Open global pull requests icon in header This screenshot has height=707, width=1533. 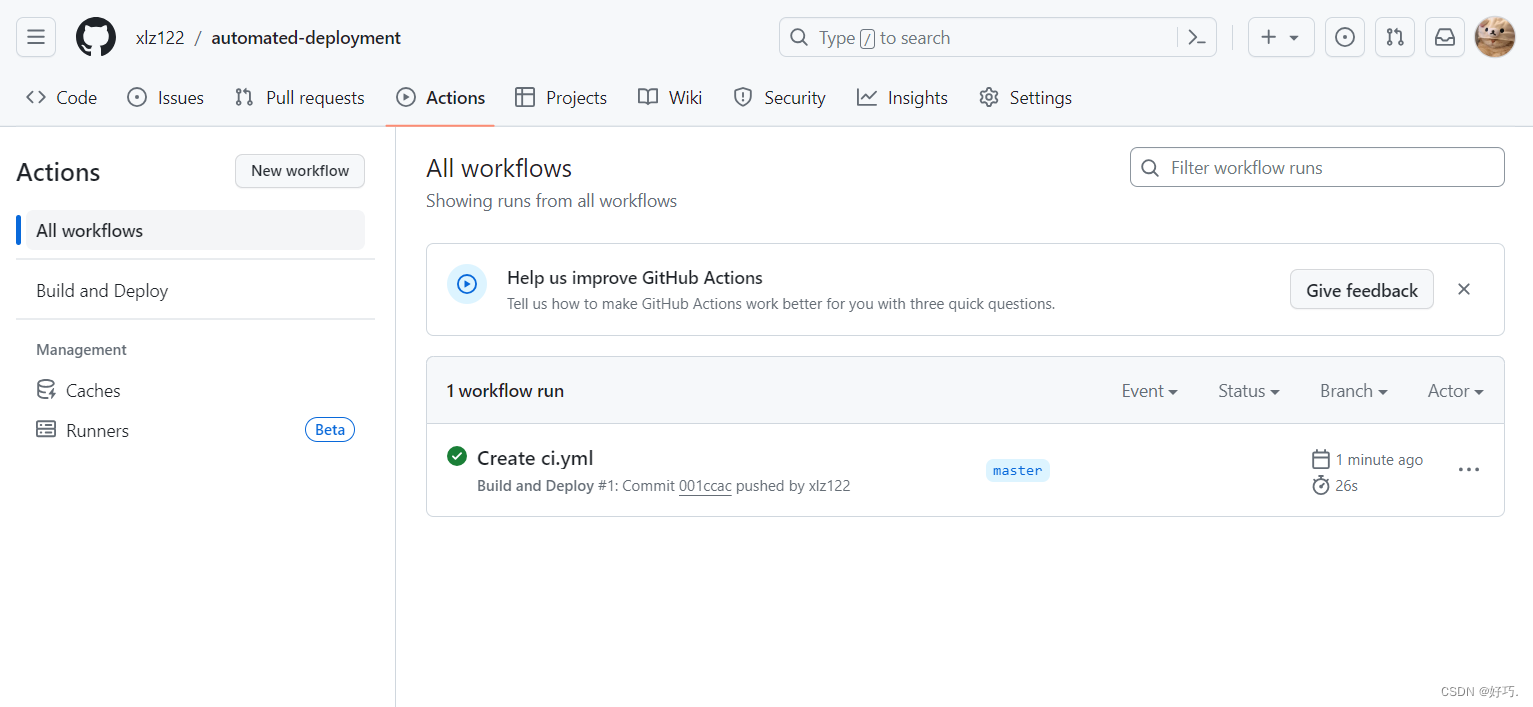[x=1395, y=38]
